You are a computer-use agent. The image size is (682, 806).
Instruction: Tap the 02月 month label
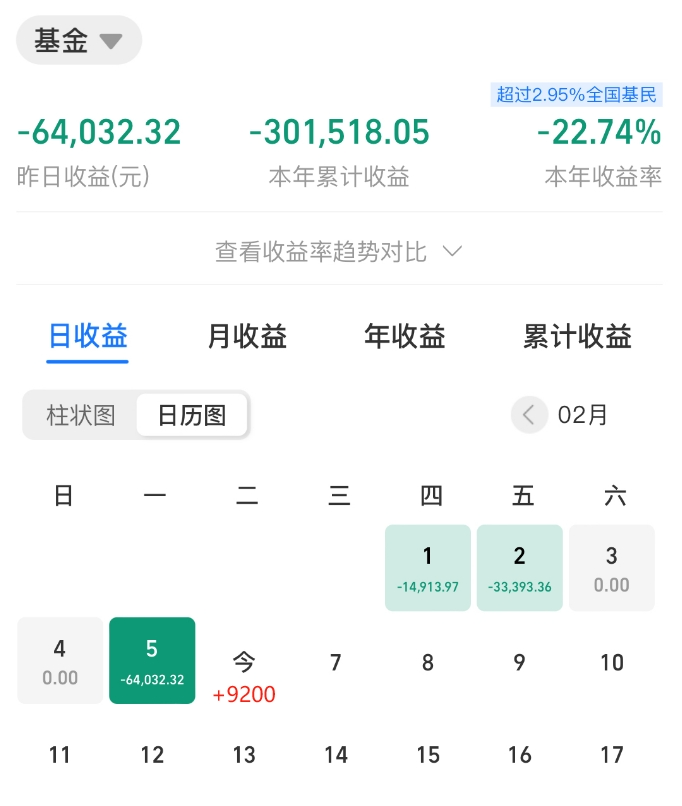coord(583,415)
